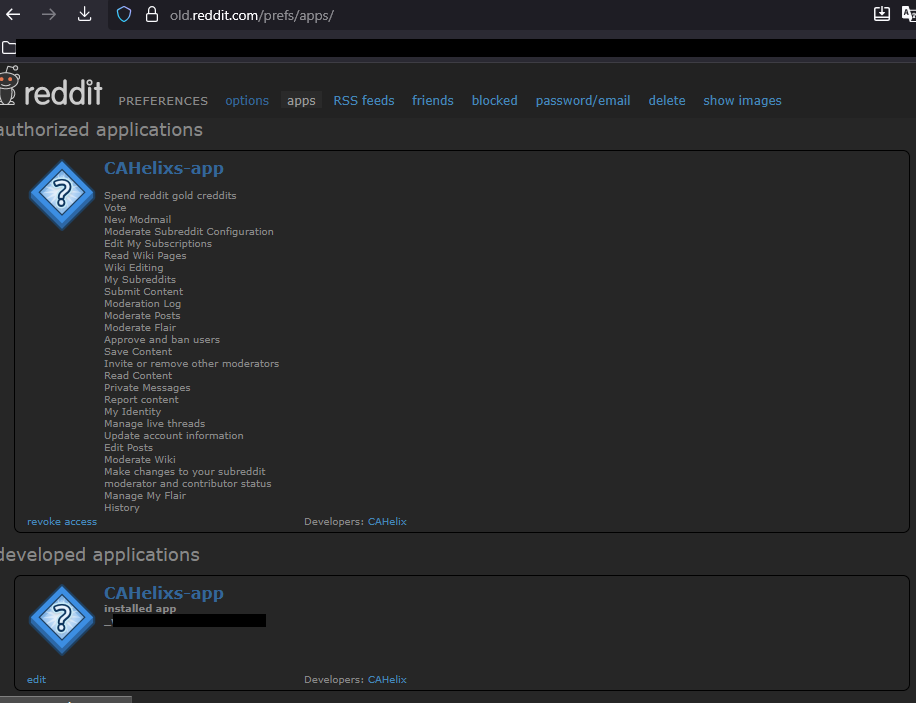Screen dimensions: 916x703
Task: Click the browser forward arrow
Action: 48,14
